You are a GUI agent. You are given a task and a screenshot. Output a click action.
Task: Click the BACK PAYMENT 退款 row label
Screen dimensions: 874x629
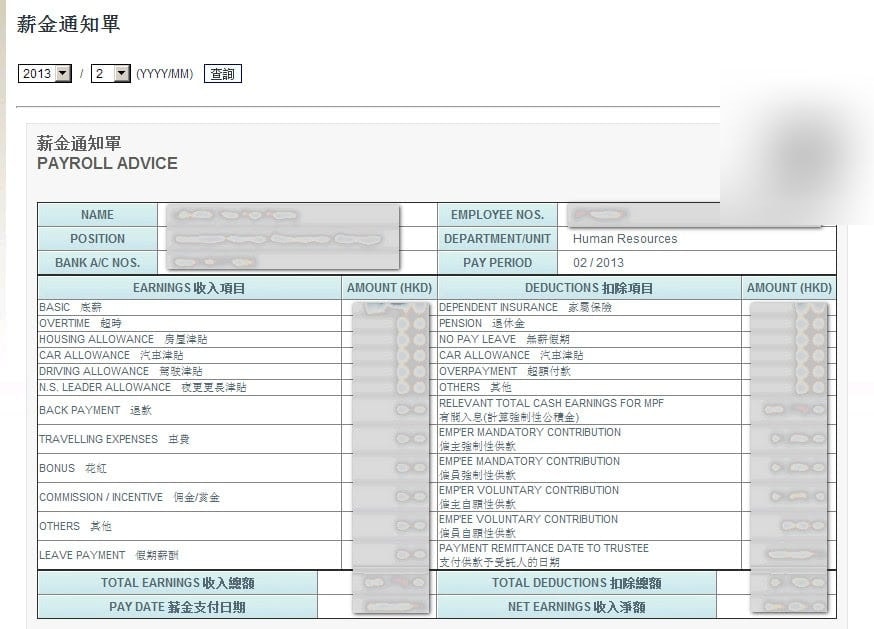tap(95, 410)
